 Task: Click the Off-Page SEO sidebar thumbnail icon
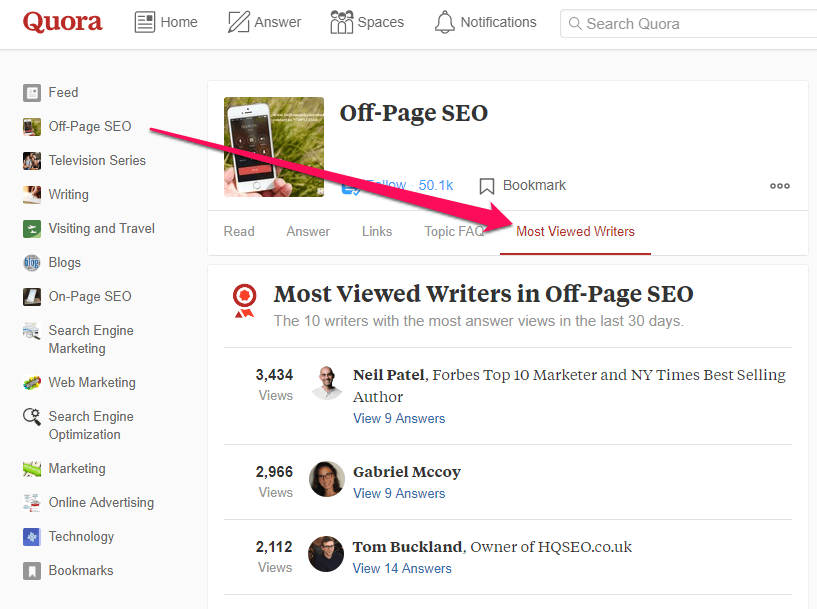tap(32, 127)
